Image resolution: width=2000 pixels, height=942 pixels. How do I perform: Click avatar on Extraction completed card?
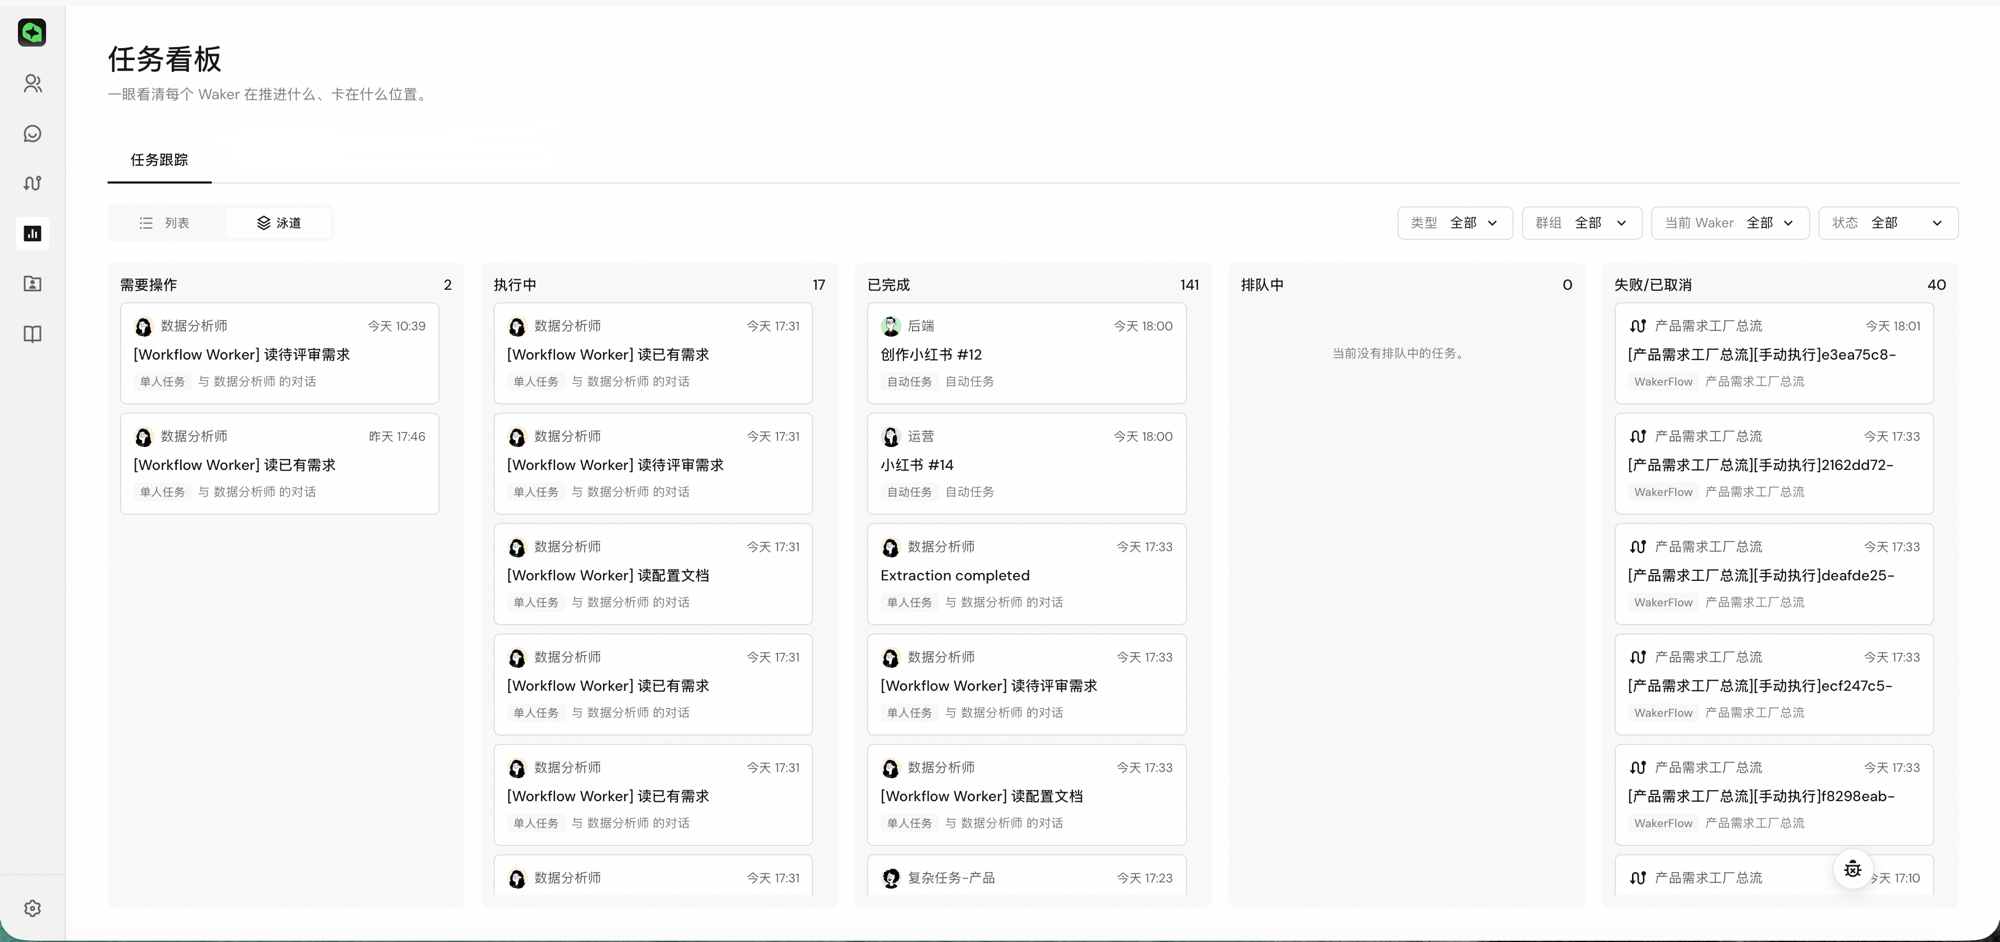[890, 547]
